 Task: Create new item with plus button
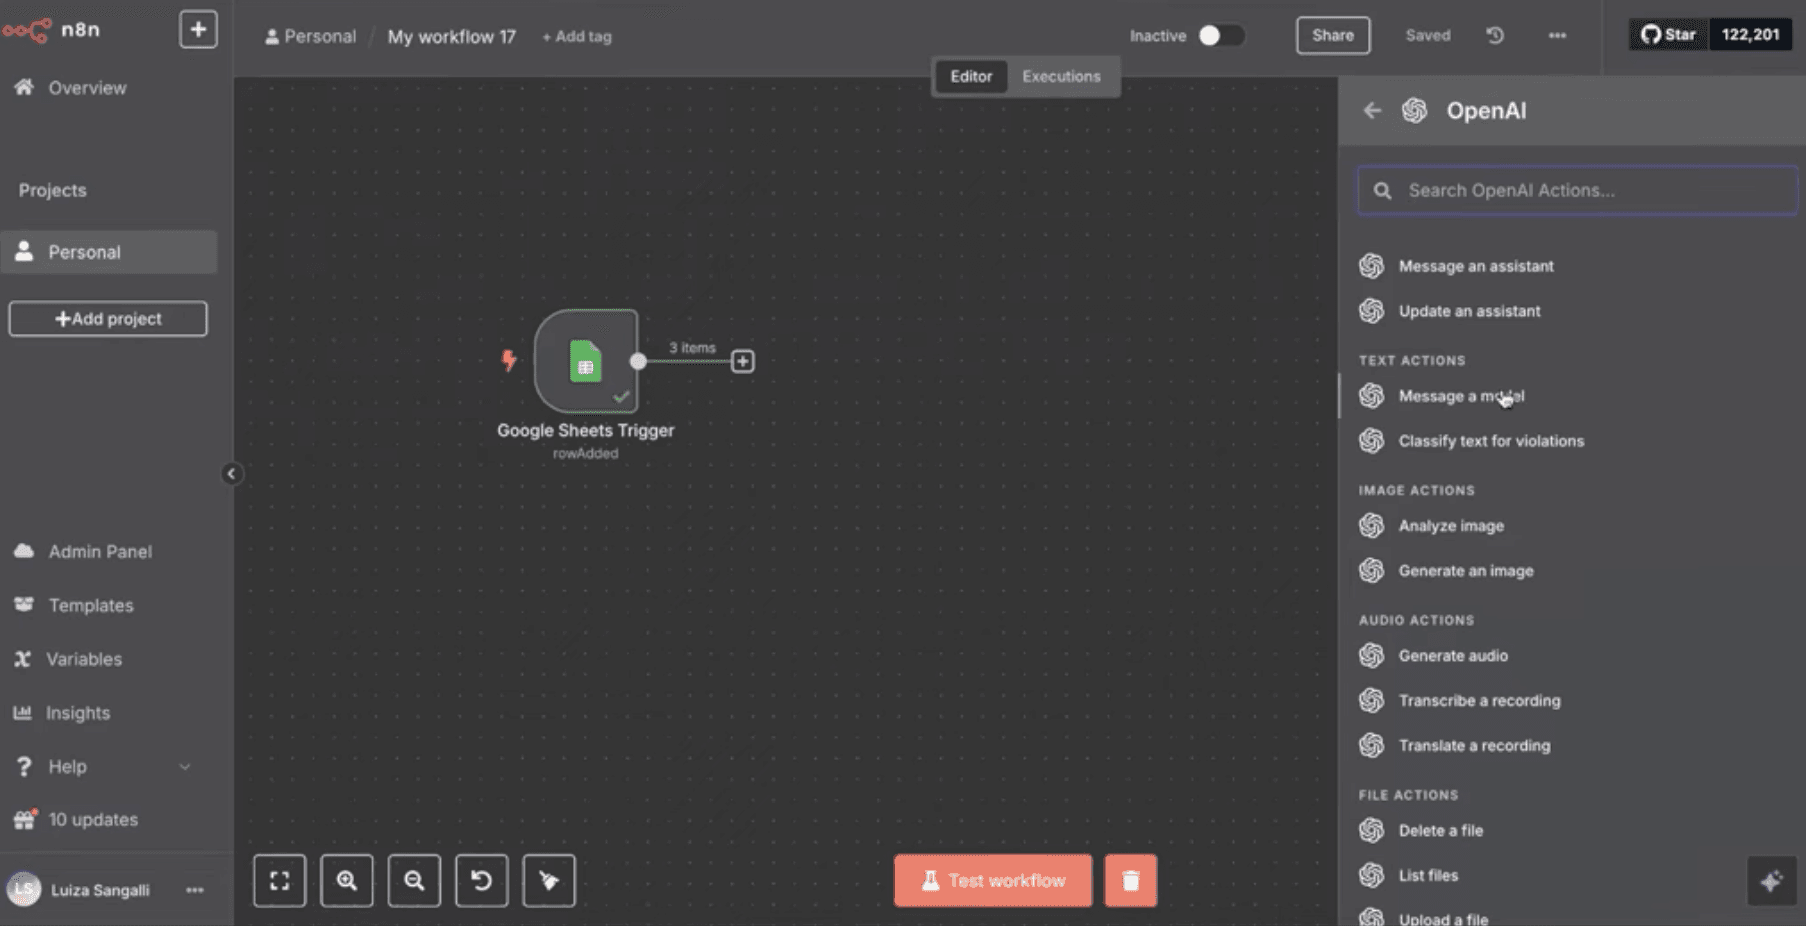point(198,30)
